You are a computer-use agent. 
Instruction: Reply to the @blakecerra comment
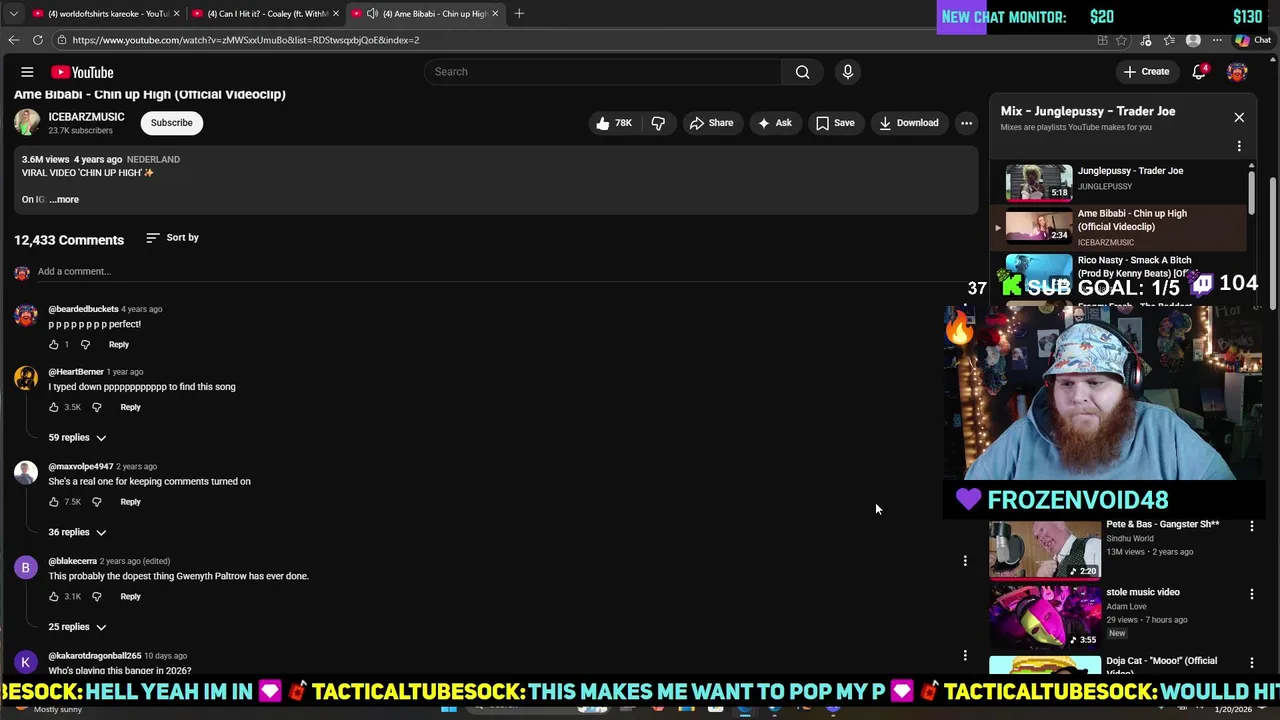(x=131, y=597)
